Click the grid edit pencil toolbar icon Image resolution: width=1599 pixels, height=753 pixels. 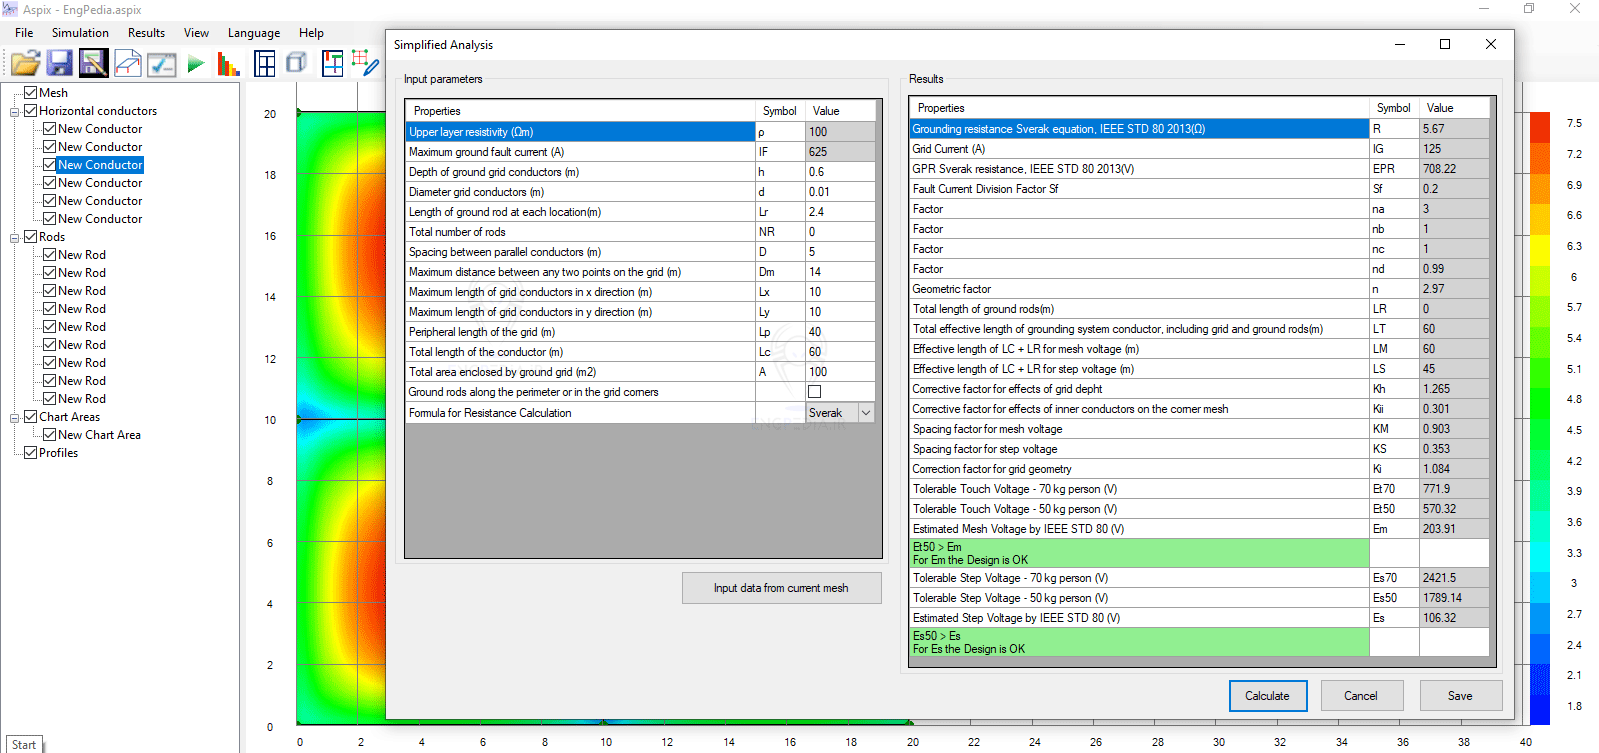(366, 64)
